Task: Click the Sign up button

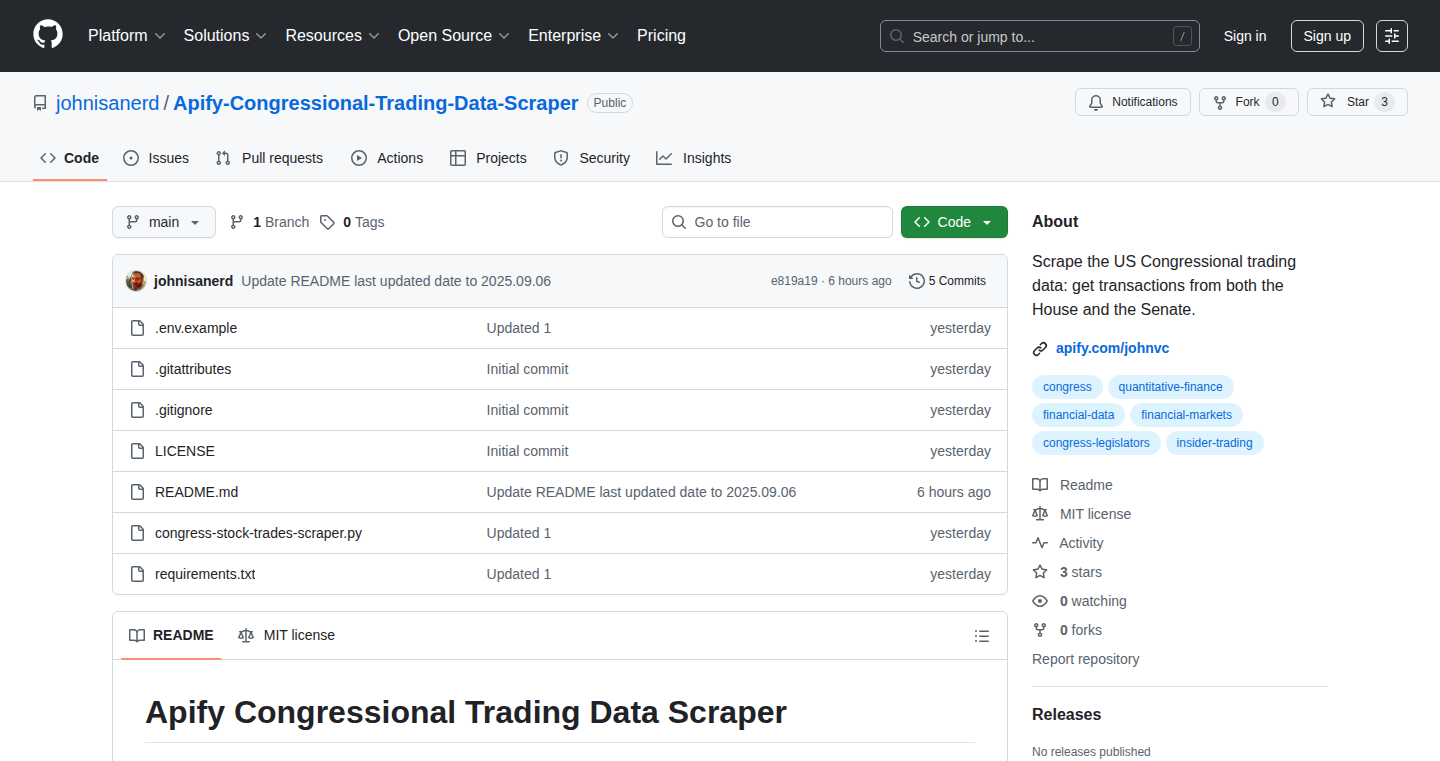Action: click(x=1327, y=36)
